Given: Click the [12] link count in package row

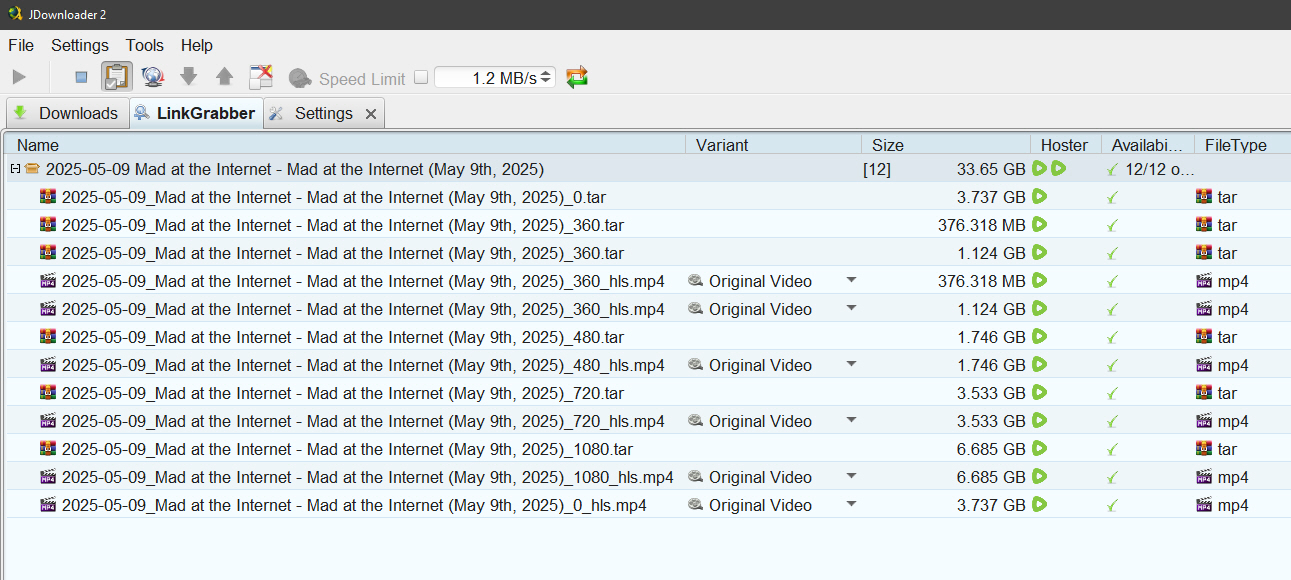Looking at the screenshot, I should (x=877, y=169).
